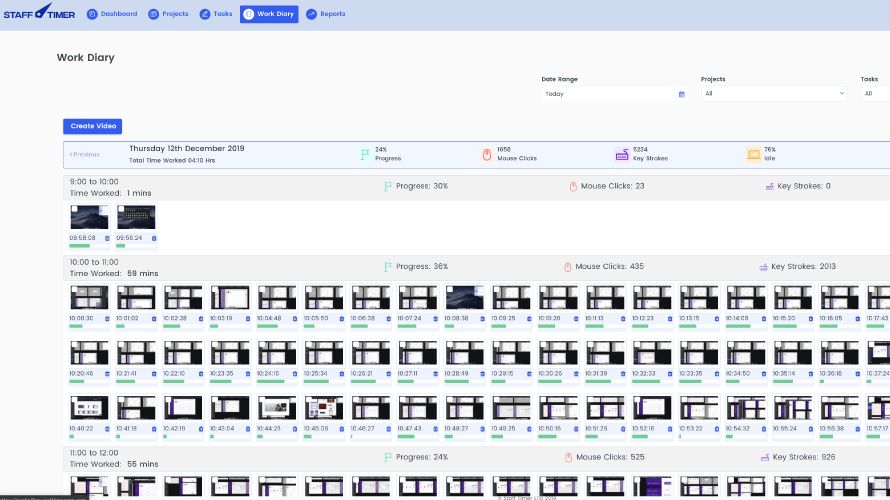Open the Tasks filter dropdown
Image resolution: width=890 pixels, height=500 pixels.
point(873,94)
